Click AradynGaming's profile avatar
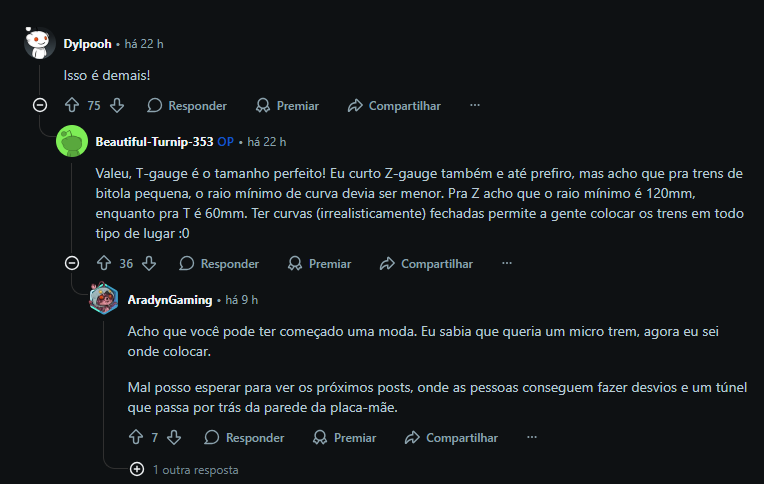 tap(104, 299)
